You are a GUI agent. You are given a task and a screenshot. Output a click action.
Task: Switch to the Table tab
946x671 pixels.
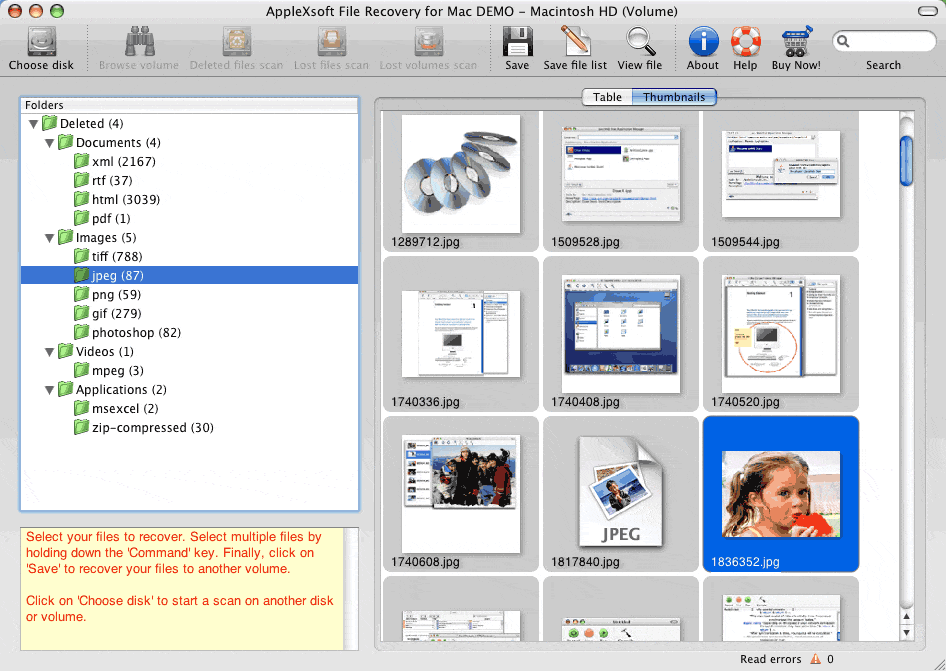[607, 97]
